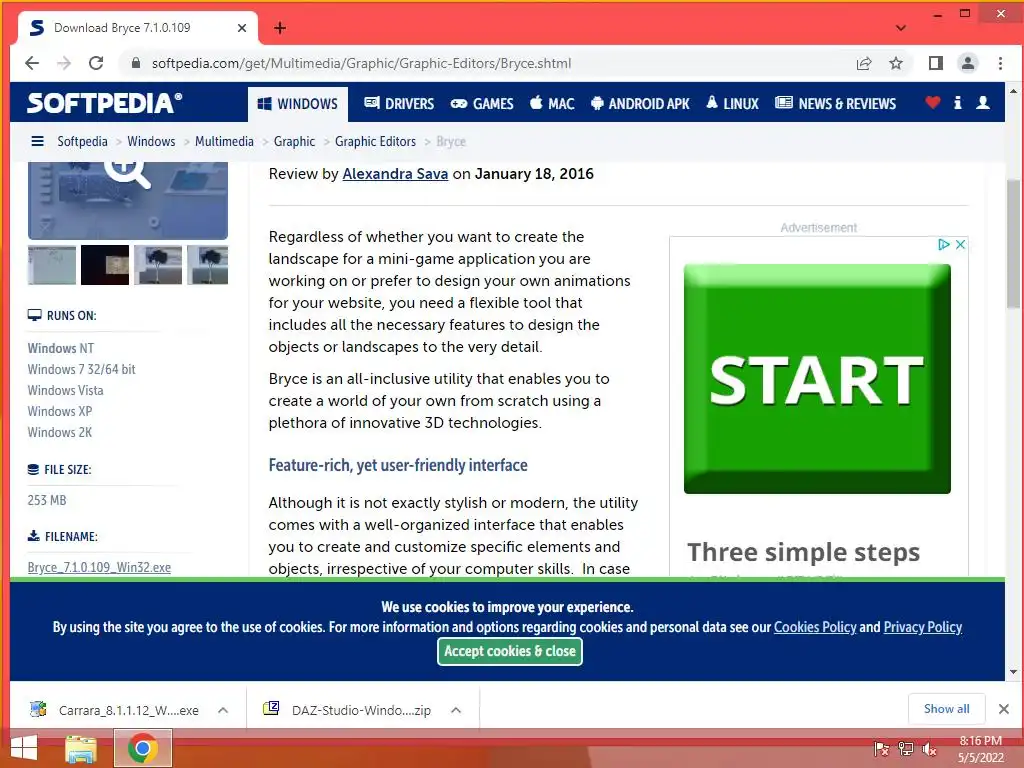This screenshot has width=1024, height=768.
Task: Share this page via address bar icon
Action: coord(864,63)
